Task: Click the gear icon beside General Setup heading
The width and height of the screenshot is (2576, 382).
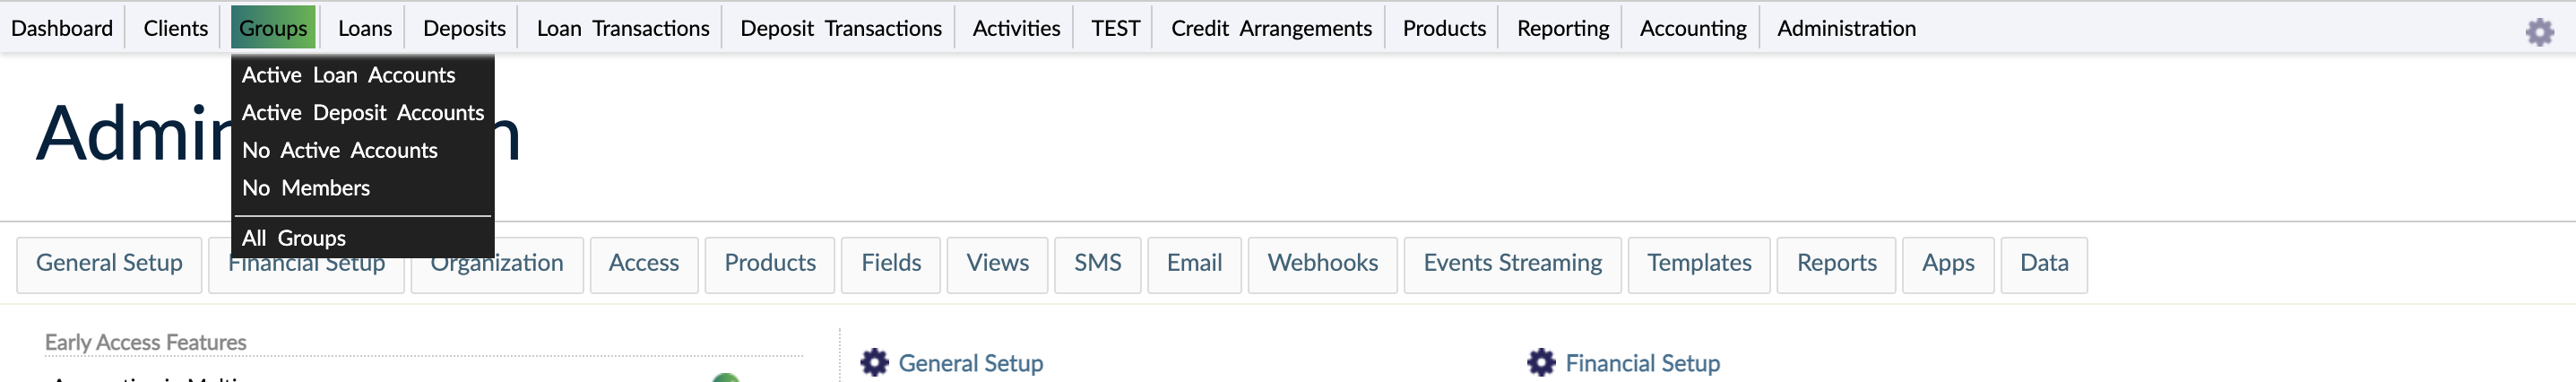Action: pos(874,362)
